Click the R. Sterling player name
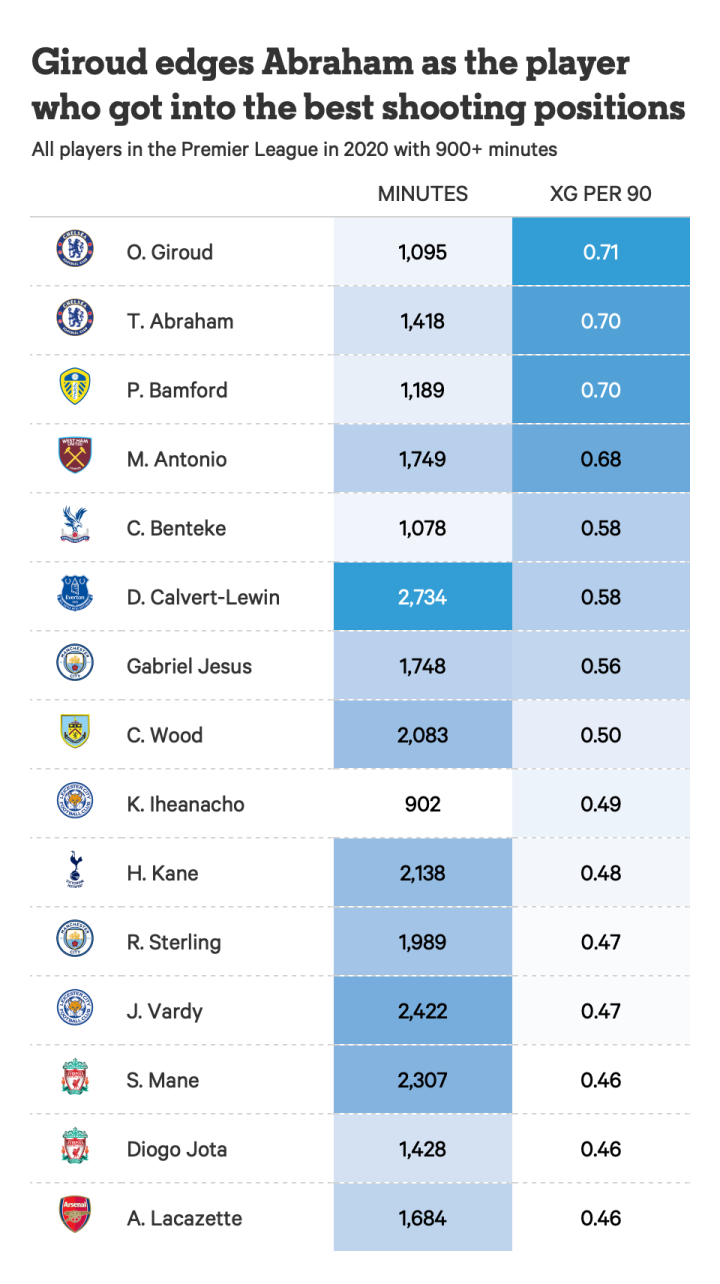This screenshot has width=720, height=1284. pyautogui.click(x=174, y=942)
